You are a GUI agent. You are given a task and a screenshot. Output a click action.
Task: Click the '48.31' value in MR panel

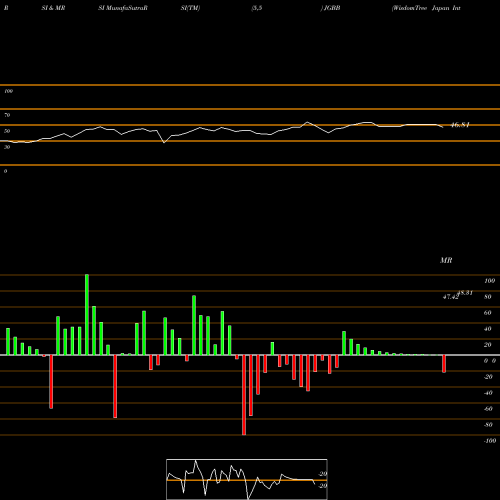(465, 293)
